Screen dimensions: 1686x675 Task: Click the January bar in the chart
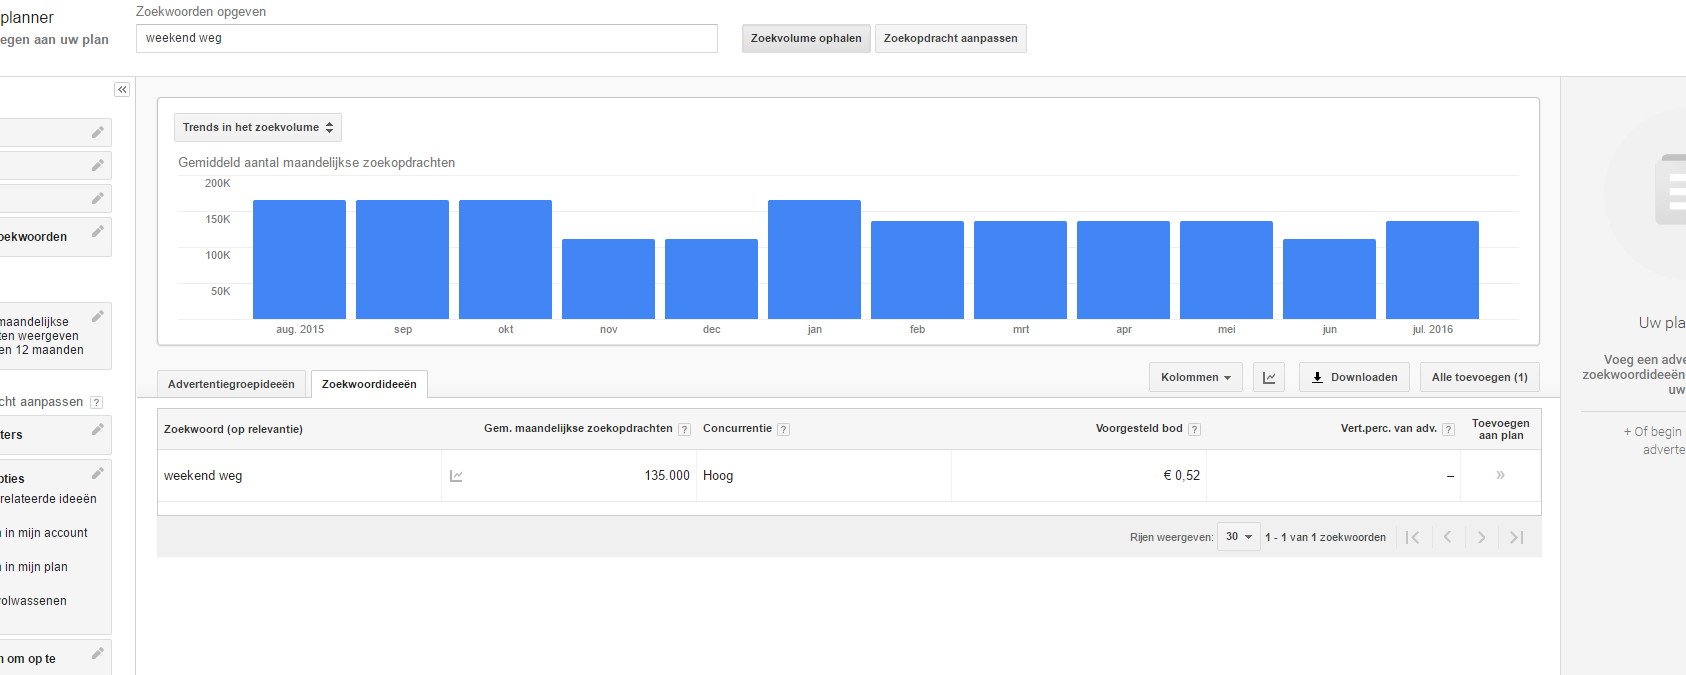pyautogui.click(x=814, y=259)
